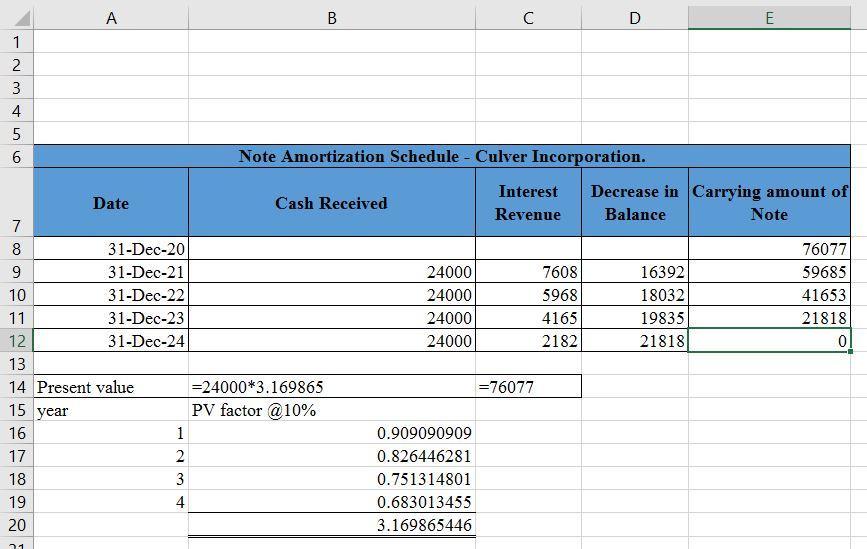Screen dimensions: 867x549
Task: Select the PV factor total 3.169865446
Action: tap(332, 525)
